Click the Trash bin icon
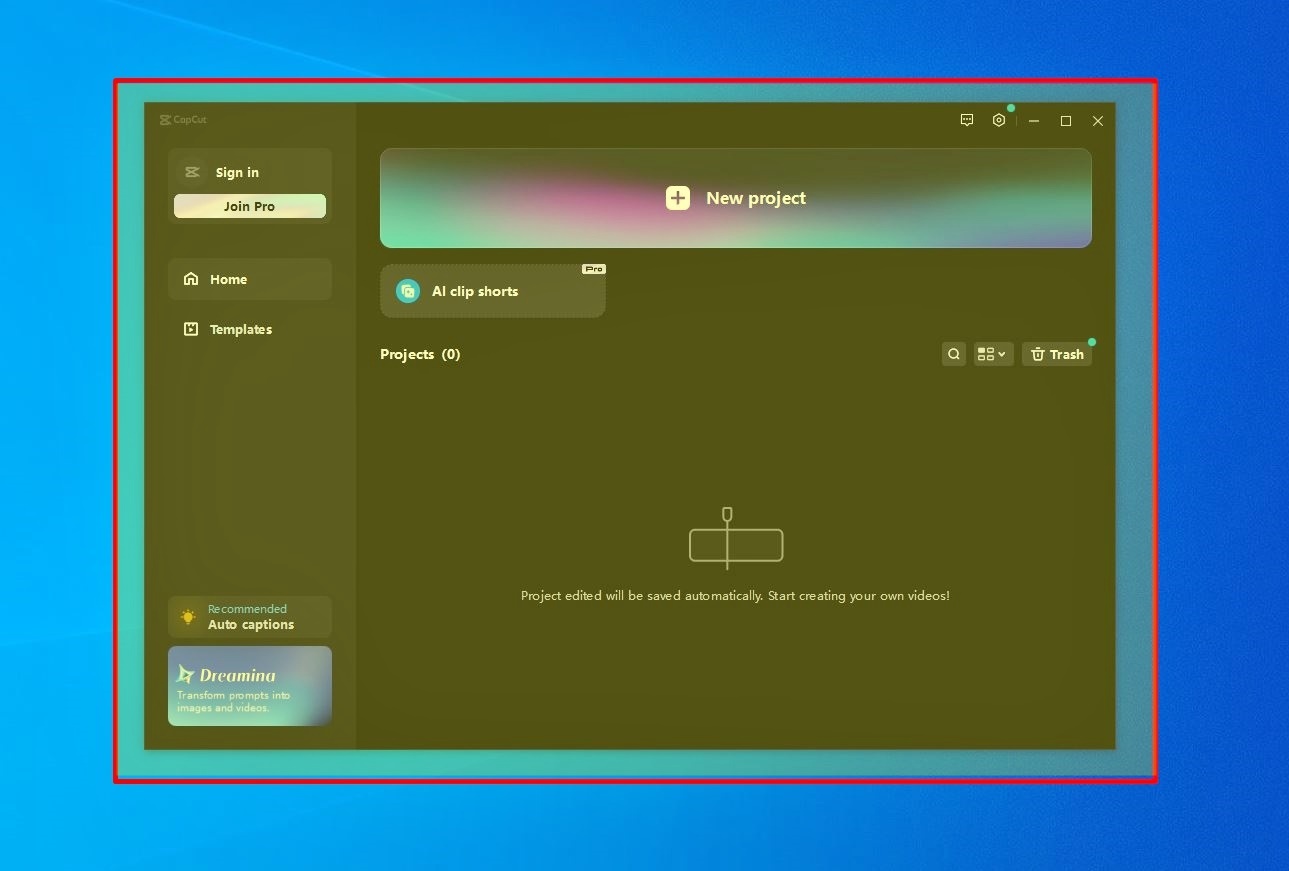This screenshot has height=871, width=1289. pyautogui.click(x=1038, y=354)
